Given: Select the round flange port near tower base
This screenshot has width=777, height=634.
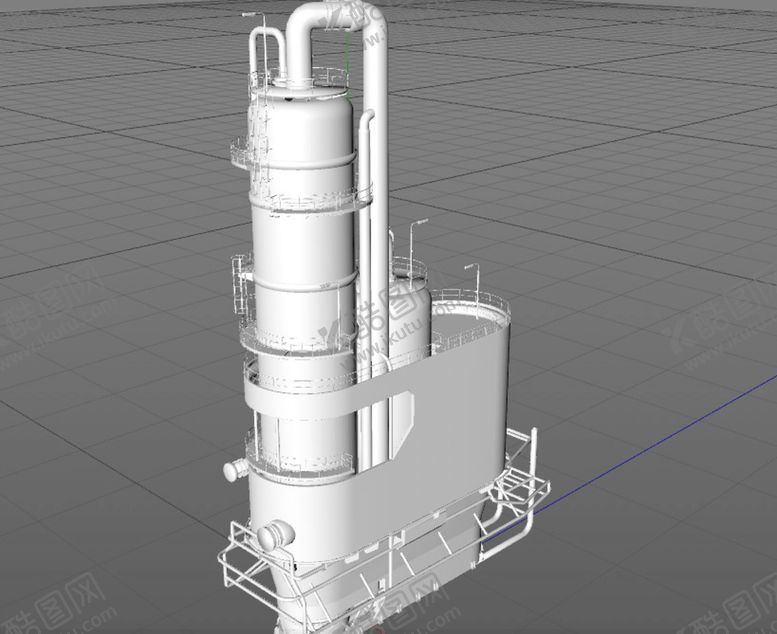Looking at the screenshot, I should (276, 535).
